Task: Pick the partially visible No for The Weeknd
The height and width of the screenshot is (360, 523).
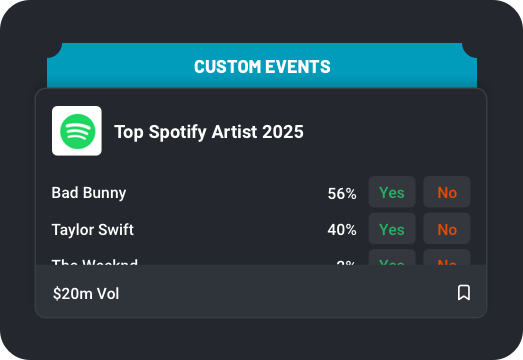Action: 447,258
